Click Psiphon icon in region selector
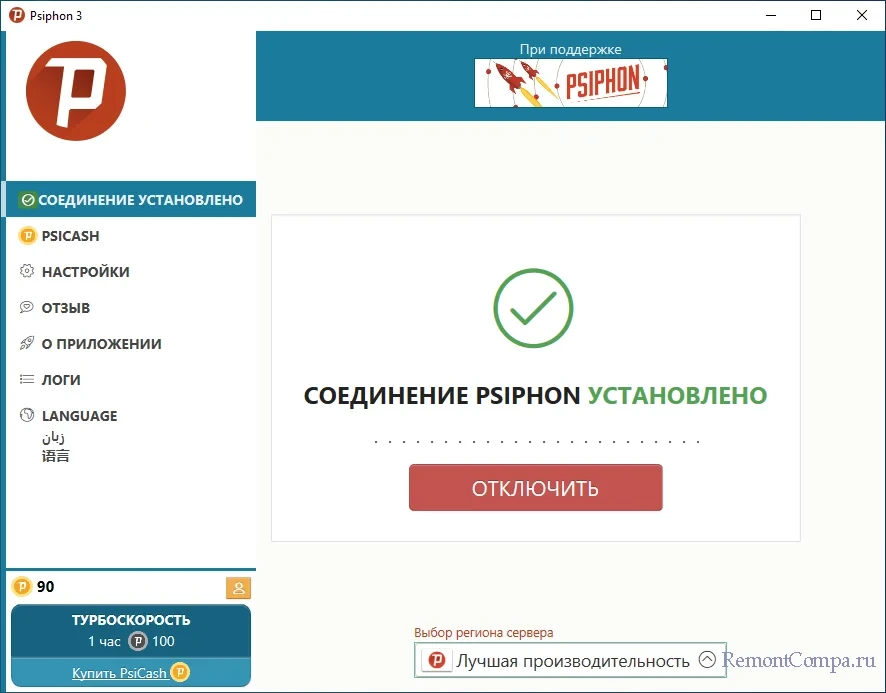The image size is (886, 693). click(x=436, y=660)
